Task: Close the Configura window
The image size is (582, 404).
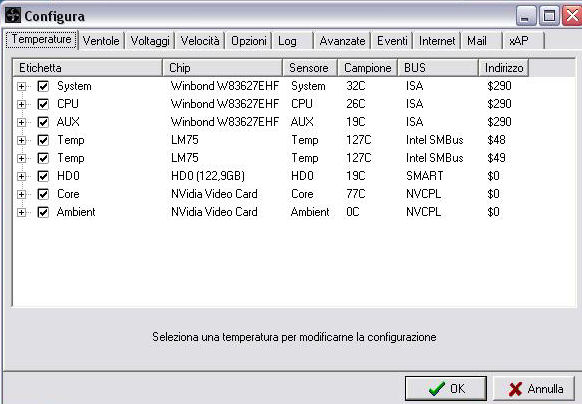Action: [572, 16]
